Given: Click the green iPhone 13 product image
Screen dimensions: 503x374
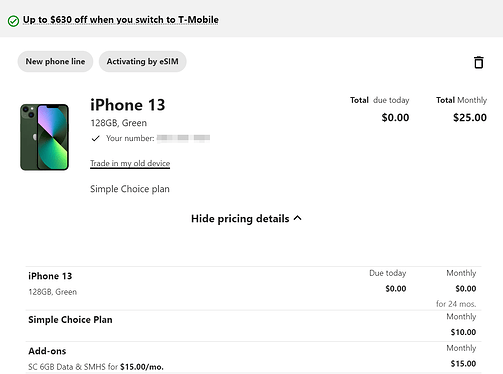Looking at the screenshot, I should (x=44, y=137).
